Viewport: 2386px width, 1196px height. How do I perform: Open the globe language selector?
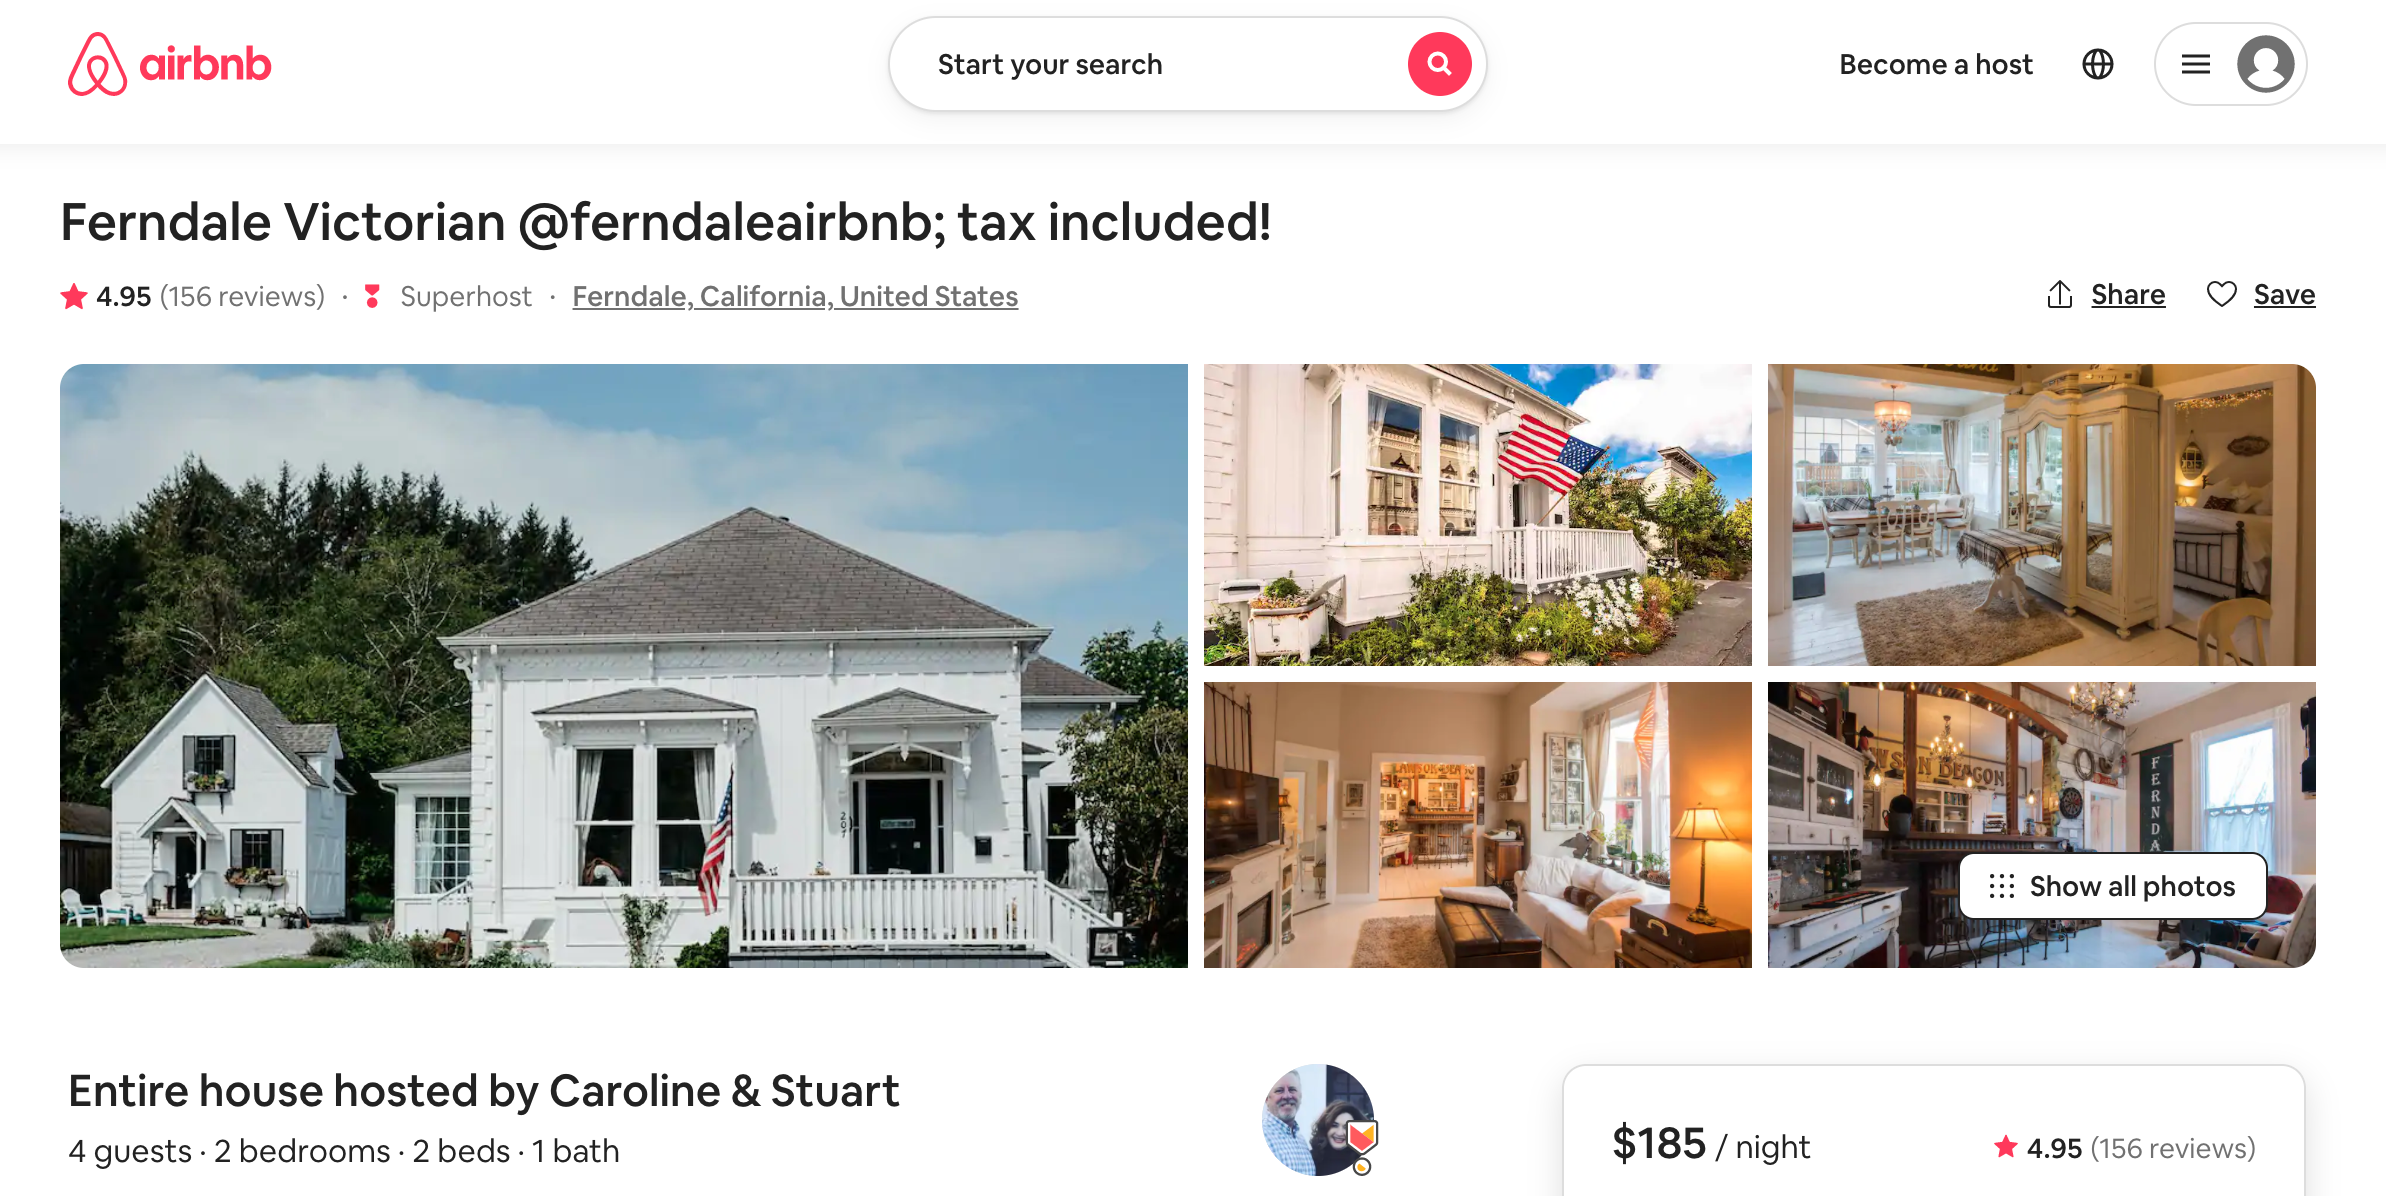[2098, 64]
